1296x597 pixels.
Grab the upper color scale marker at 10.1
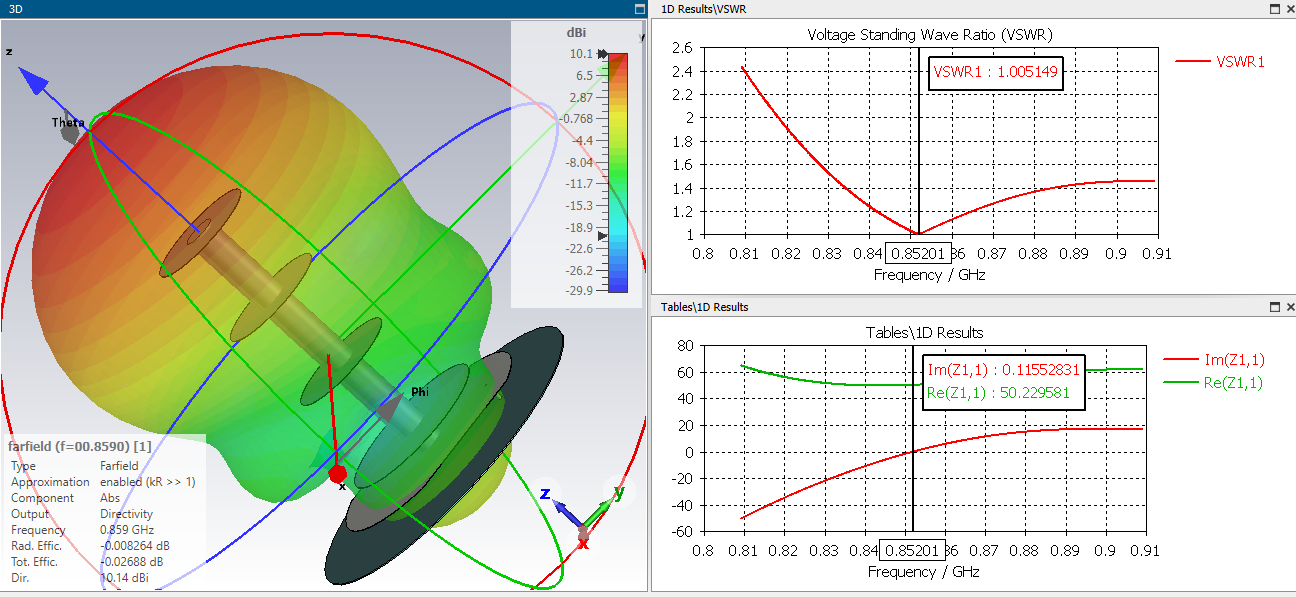[x=603, y=54]
